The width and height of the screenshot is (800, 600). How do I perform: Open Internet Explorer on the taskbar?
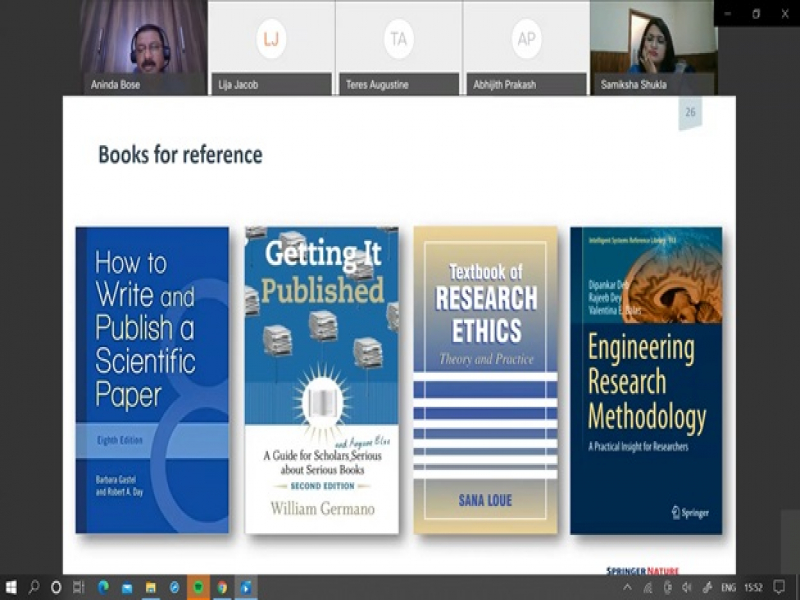coord(174,588)
